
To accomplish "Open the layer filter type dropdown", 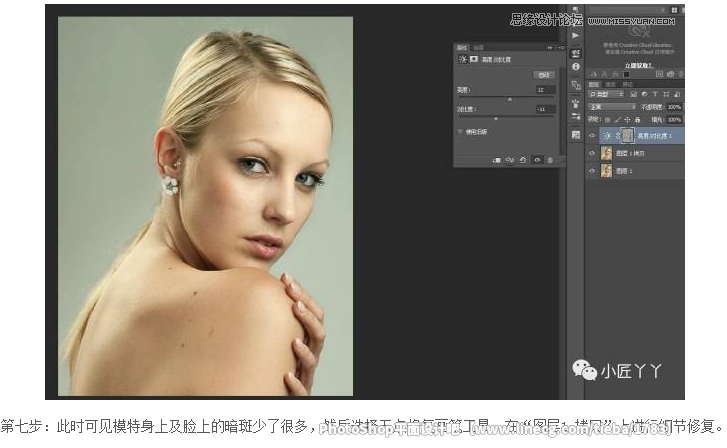I will tap(607, 94).
